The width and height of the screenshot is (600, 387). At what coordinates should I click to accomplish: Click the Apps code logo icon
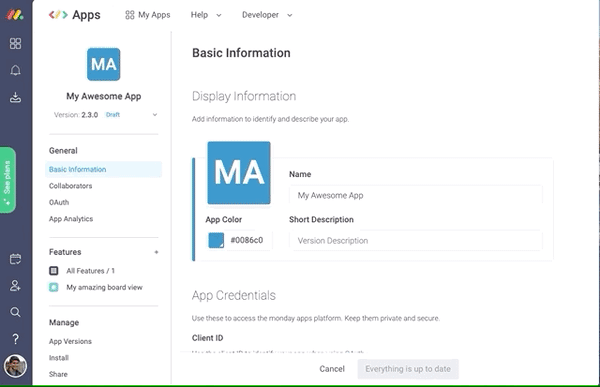(58, 15)
